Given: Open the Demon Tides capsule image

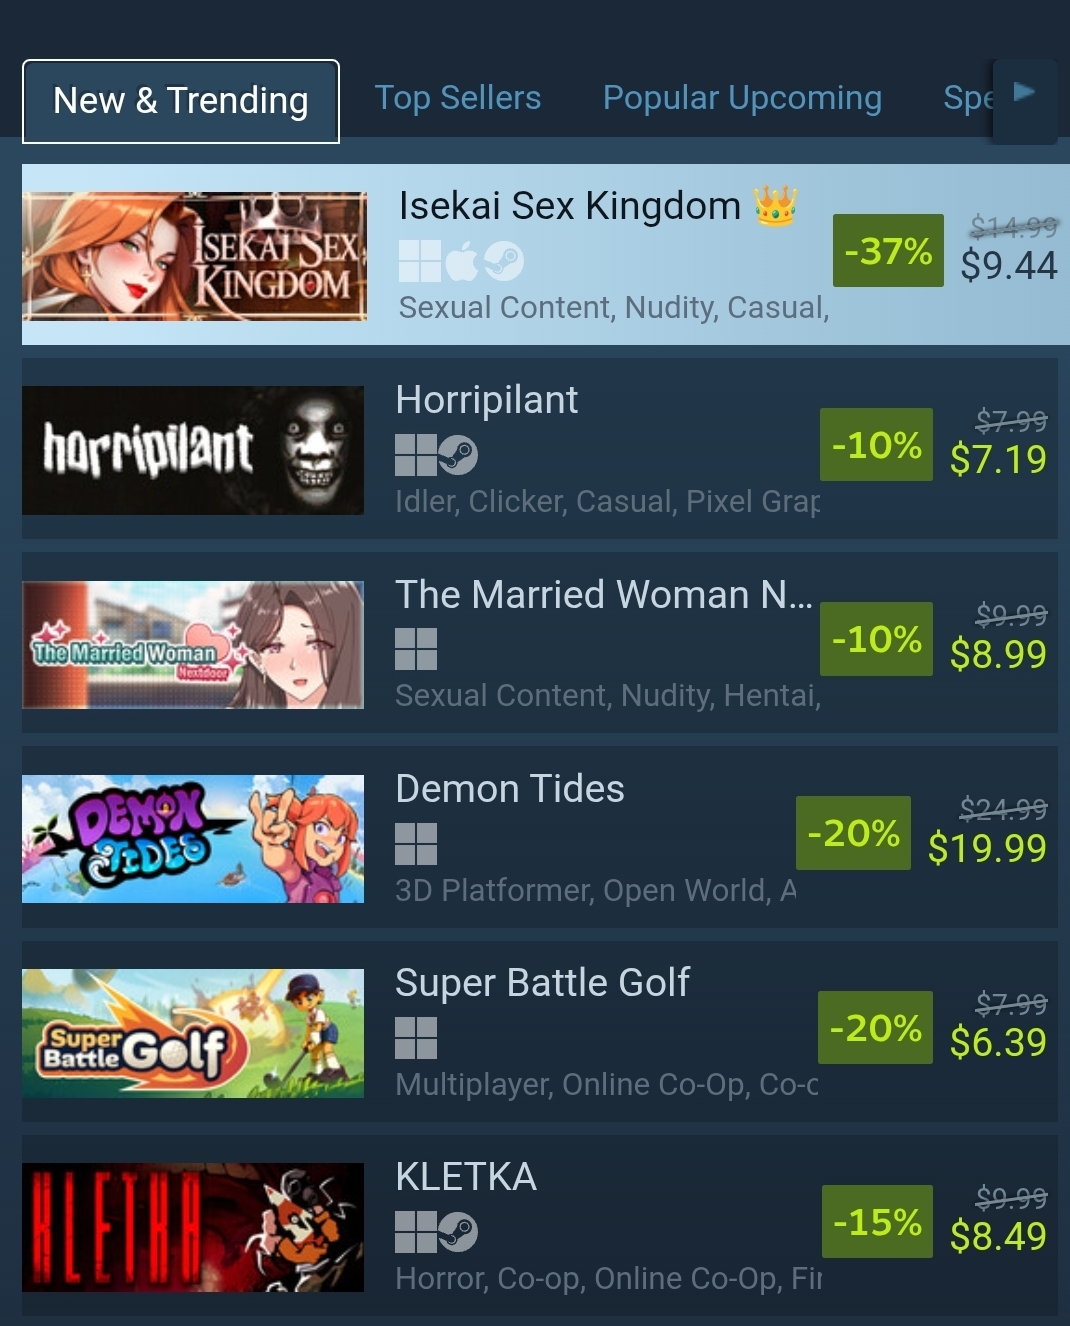Looking at the screenshot, I should point(193,839).
